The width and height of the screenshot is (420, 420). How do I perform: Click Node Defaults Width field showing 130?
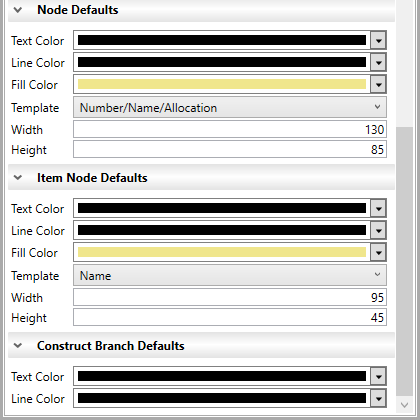pos(230,129)
